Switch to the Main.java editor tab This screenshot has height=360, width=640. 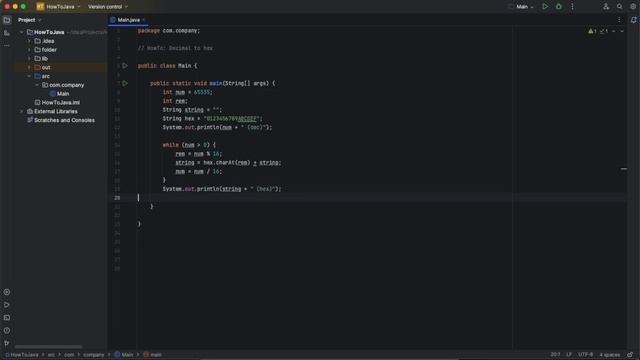(128, 20)
